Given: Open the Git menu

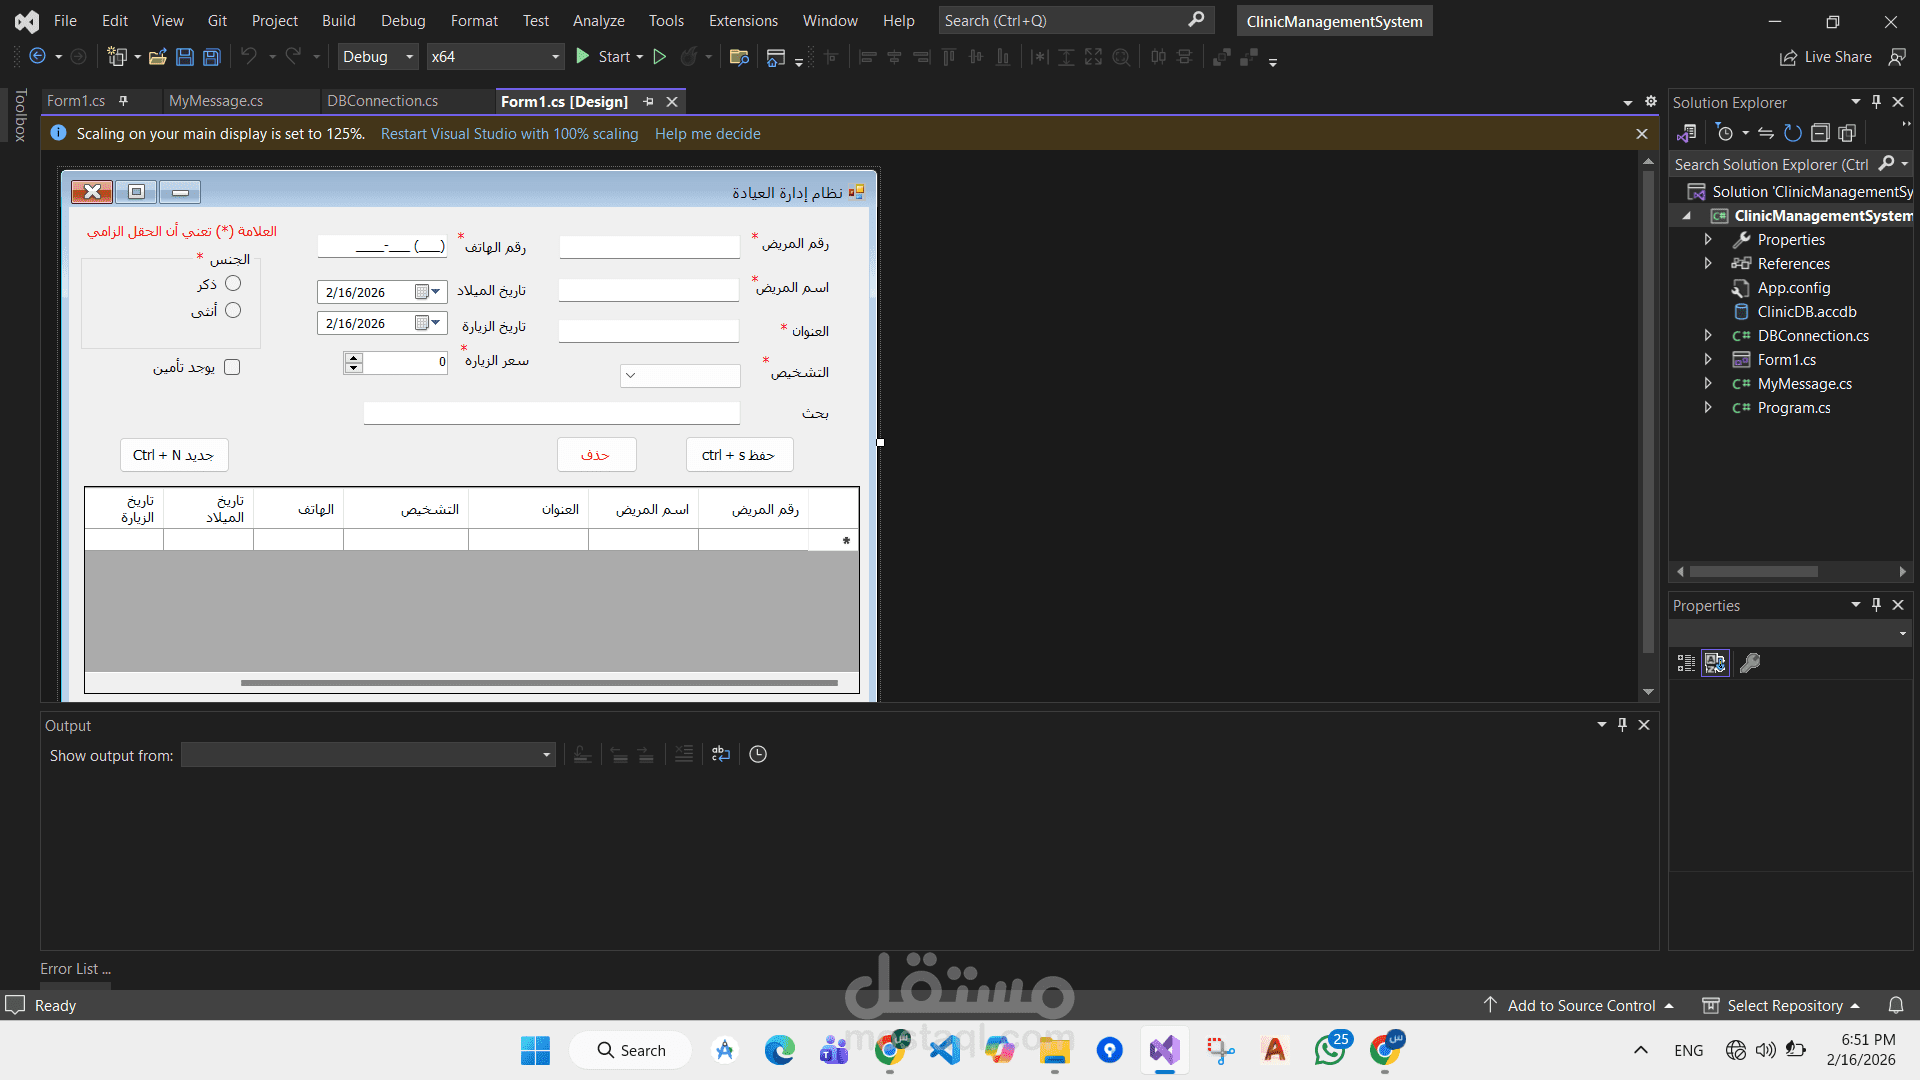Looking at the screenshot, I should point(216,20).
